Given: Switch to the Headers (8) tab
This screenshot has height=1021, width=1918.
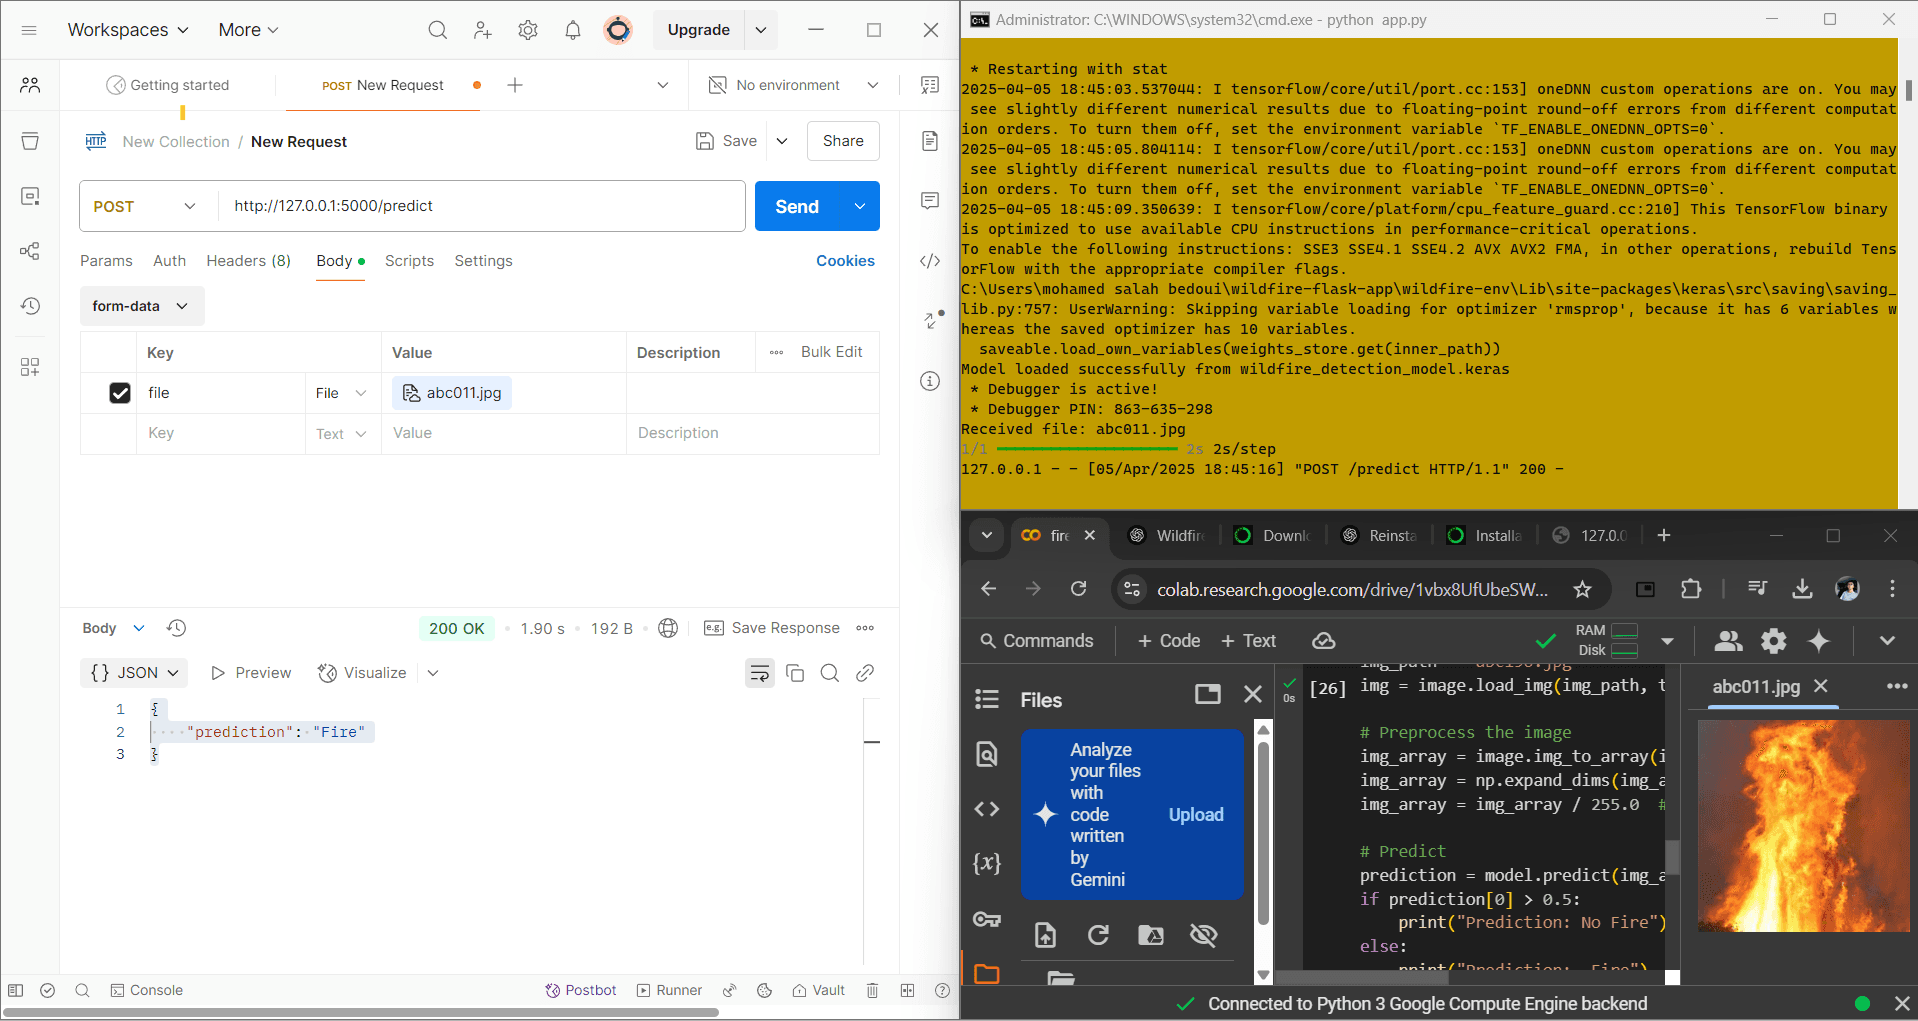Looking at the screenshot, I should pos(248,261).
